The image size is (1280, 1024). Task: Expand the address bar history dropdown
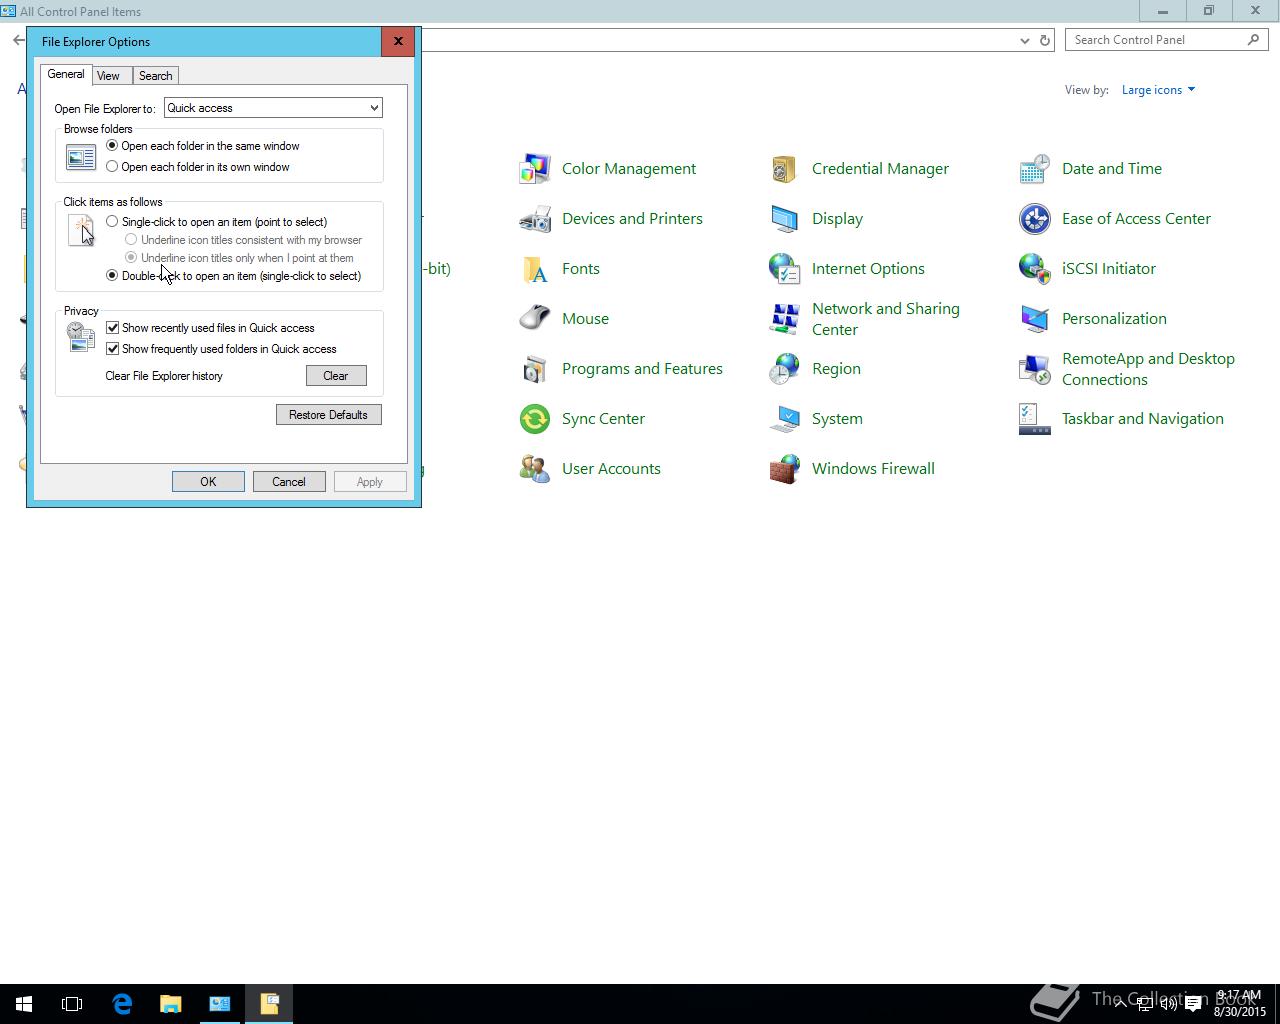pyautogui.click(x=1024, y=40)
